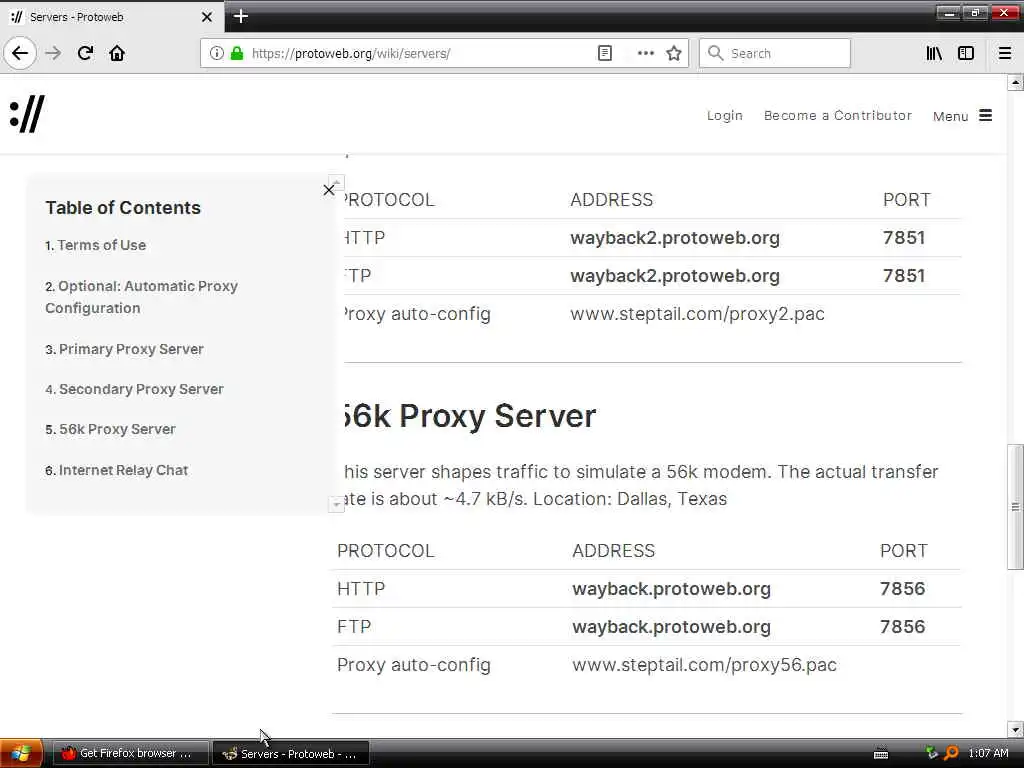Open Become a Contributor link
The image size is (1024, 768).
point(838,116)
